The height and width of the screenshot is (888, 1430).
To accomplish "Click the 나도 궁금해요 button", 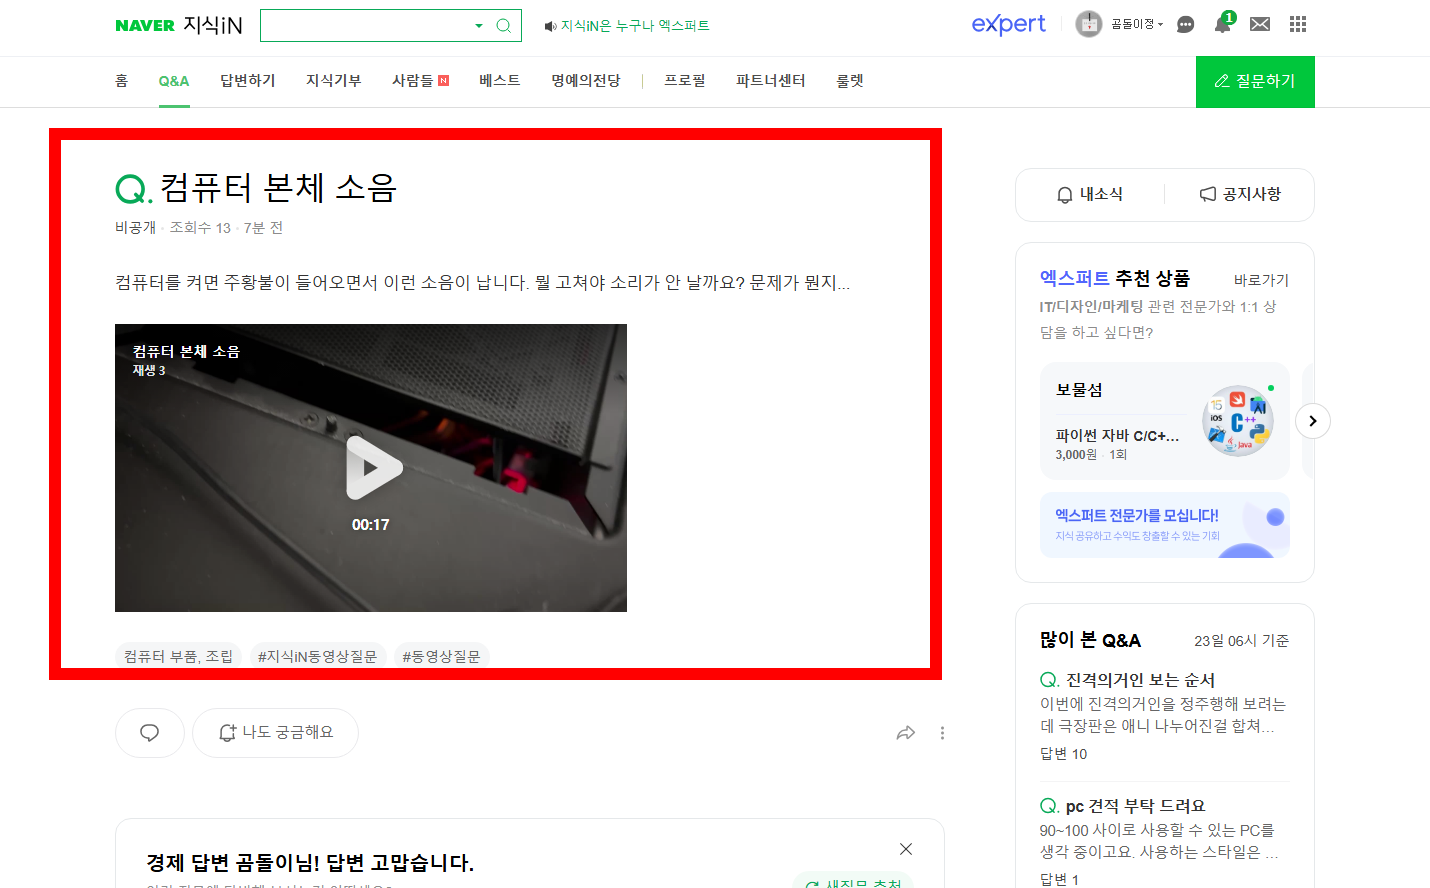I will (275, 733).
